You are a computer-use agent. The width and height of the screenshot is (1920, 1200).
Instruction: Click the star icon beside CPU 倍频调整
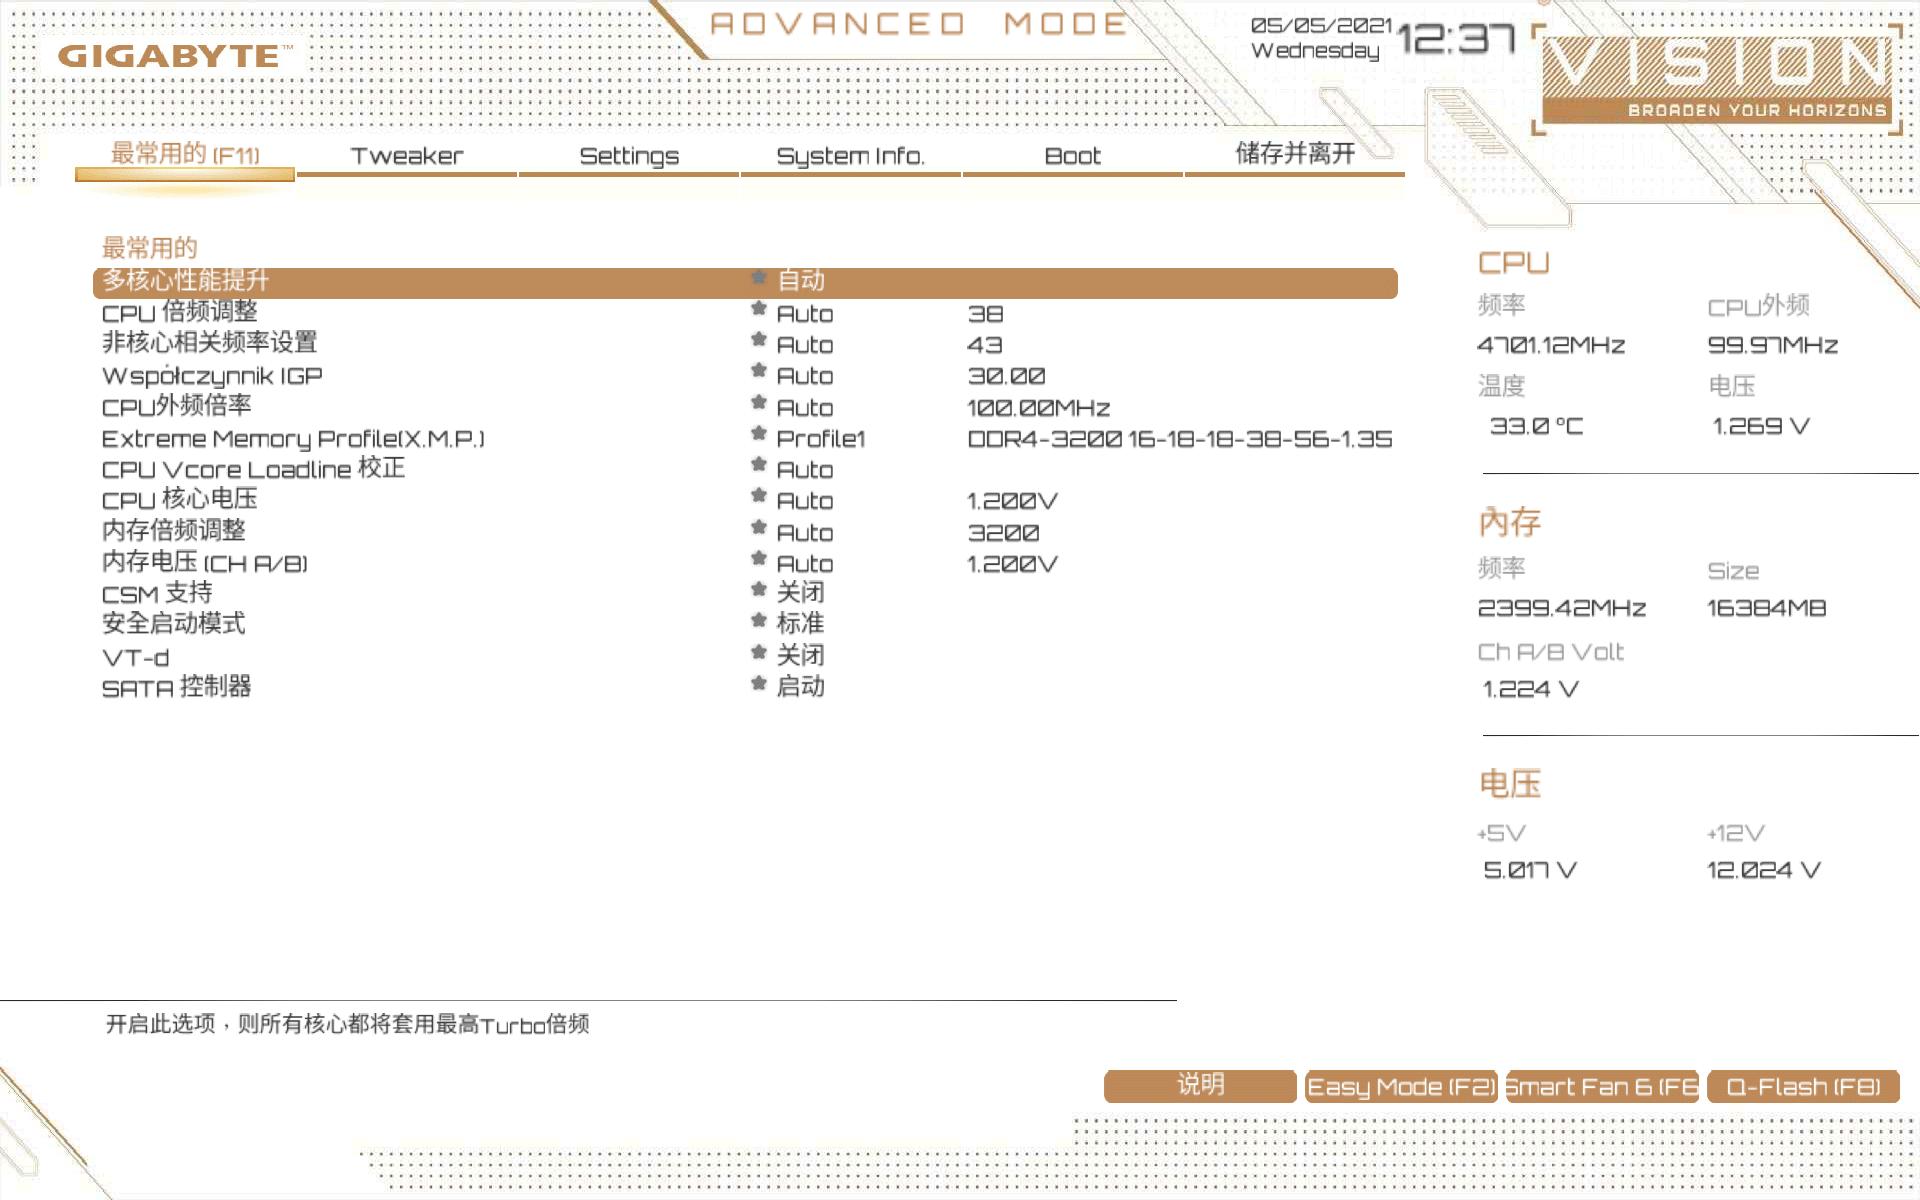tap(759, 310)
